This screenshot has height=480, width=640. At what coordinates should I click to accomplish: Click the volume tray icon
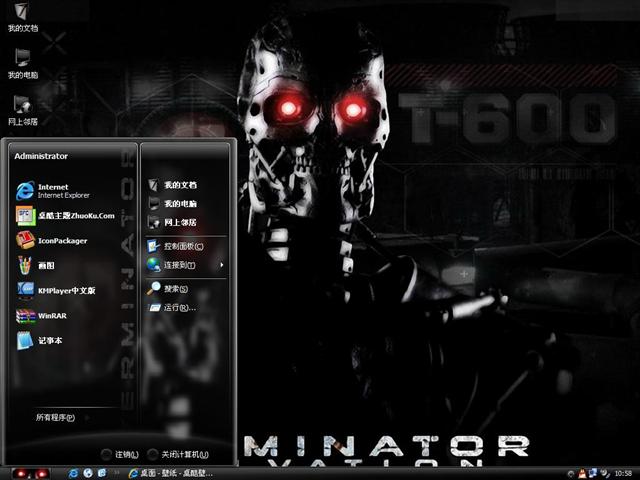605,473
